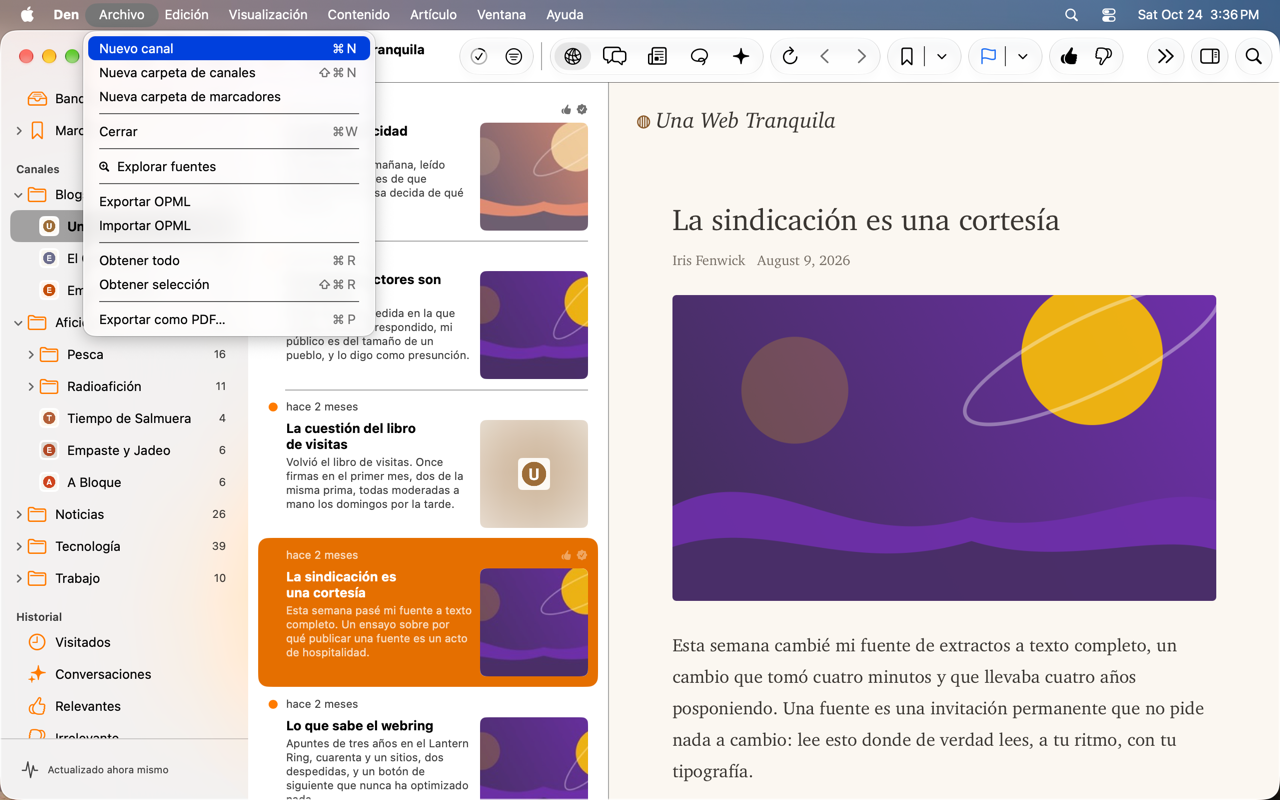Open the bookmark dropdown arrow
This screenshot has width=1280, height=800.
pyautogui.click(x=942, y=57)
